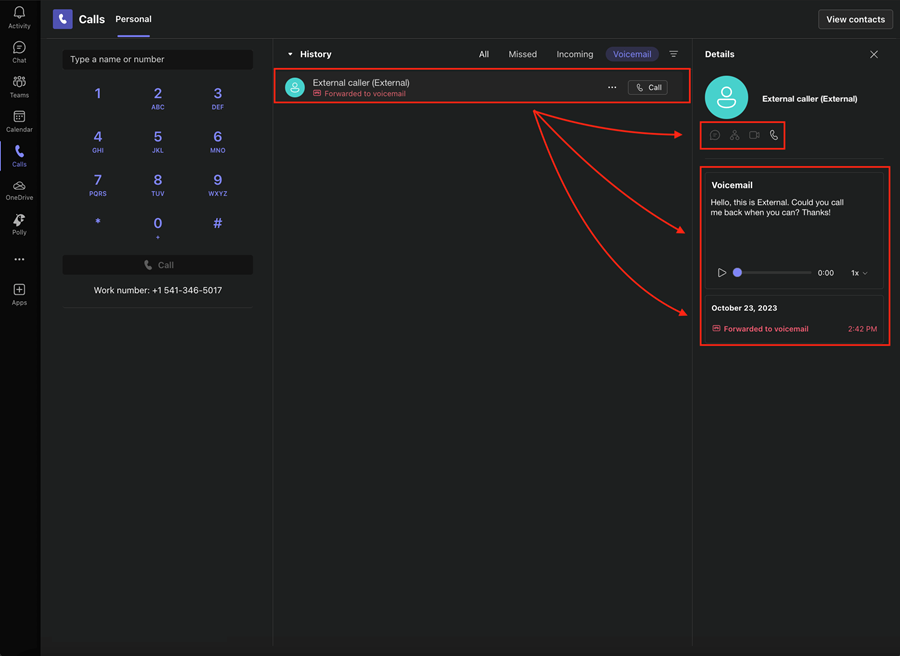Select the Calls icon in the sidebar
900x656 pixels.
pyautogui.click(x=19, y=156)
